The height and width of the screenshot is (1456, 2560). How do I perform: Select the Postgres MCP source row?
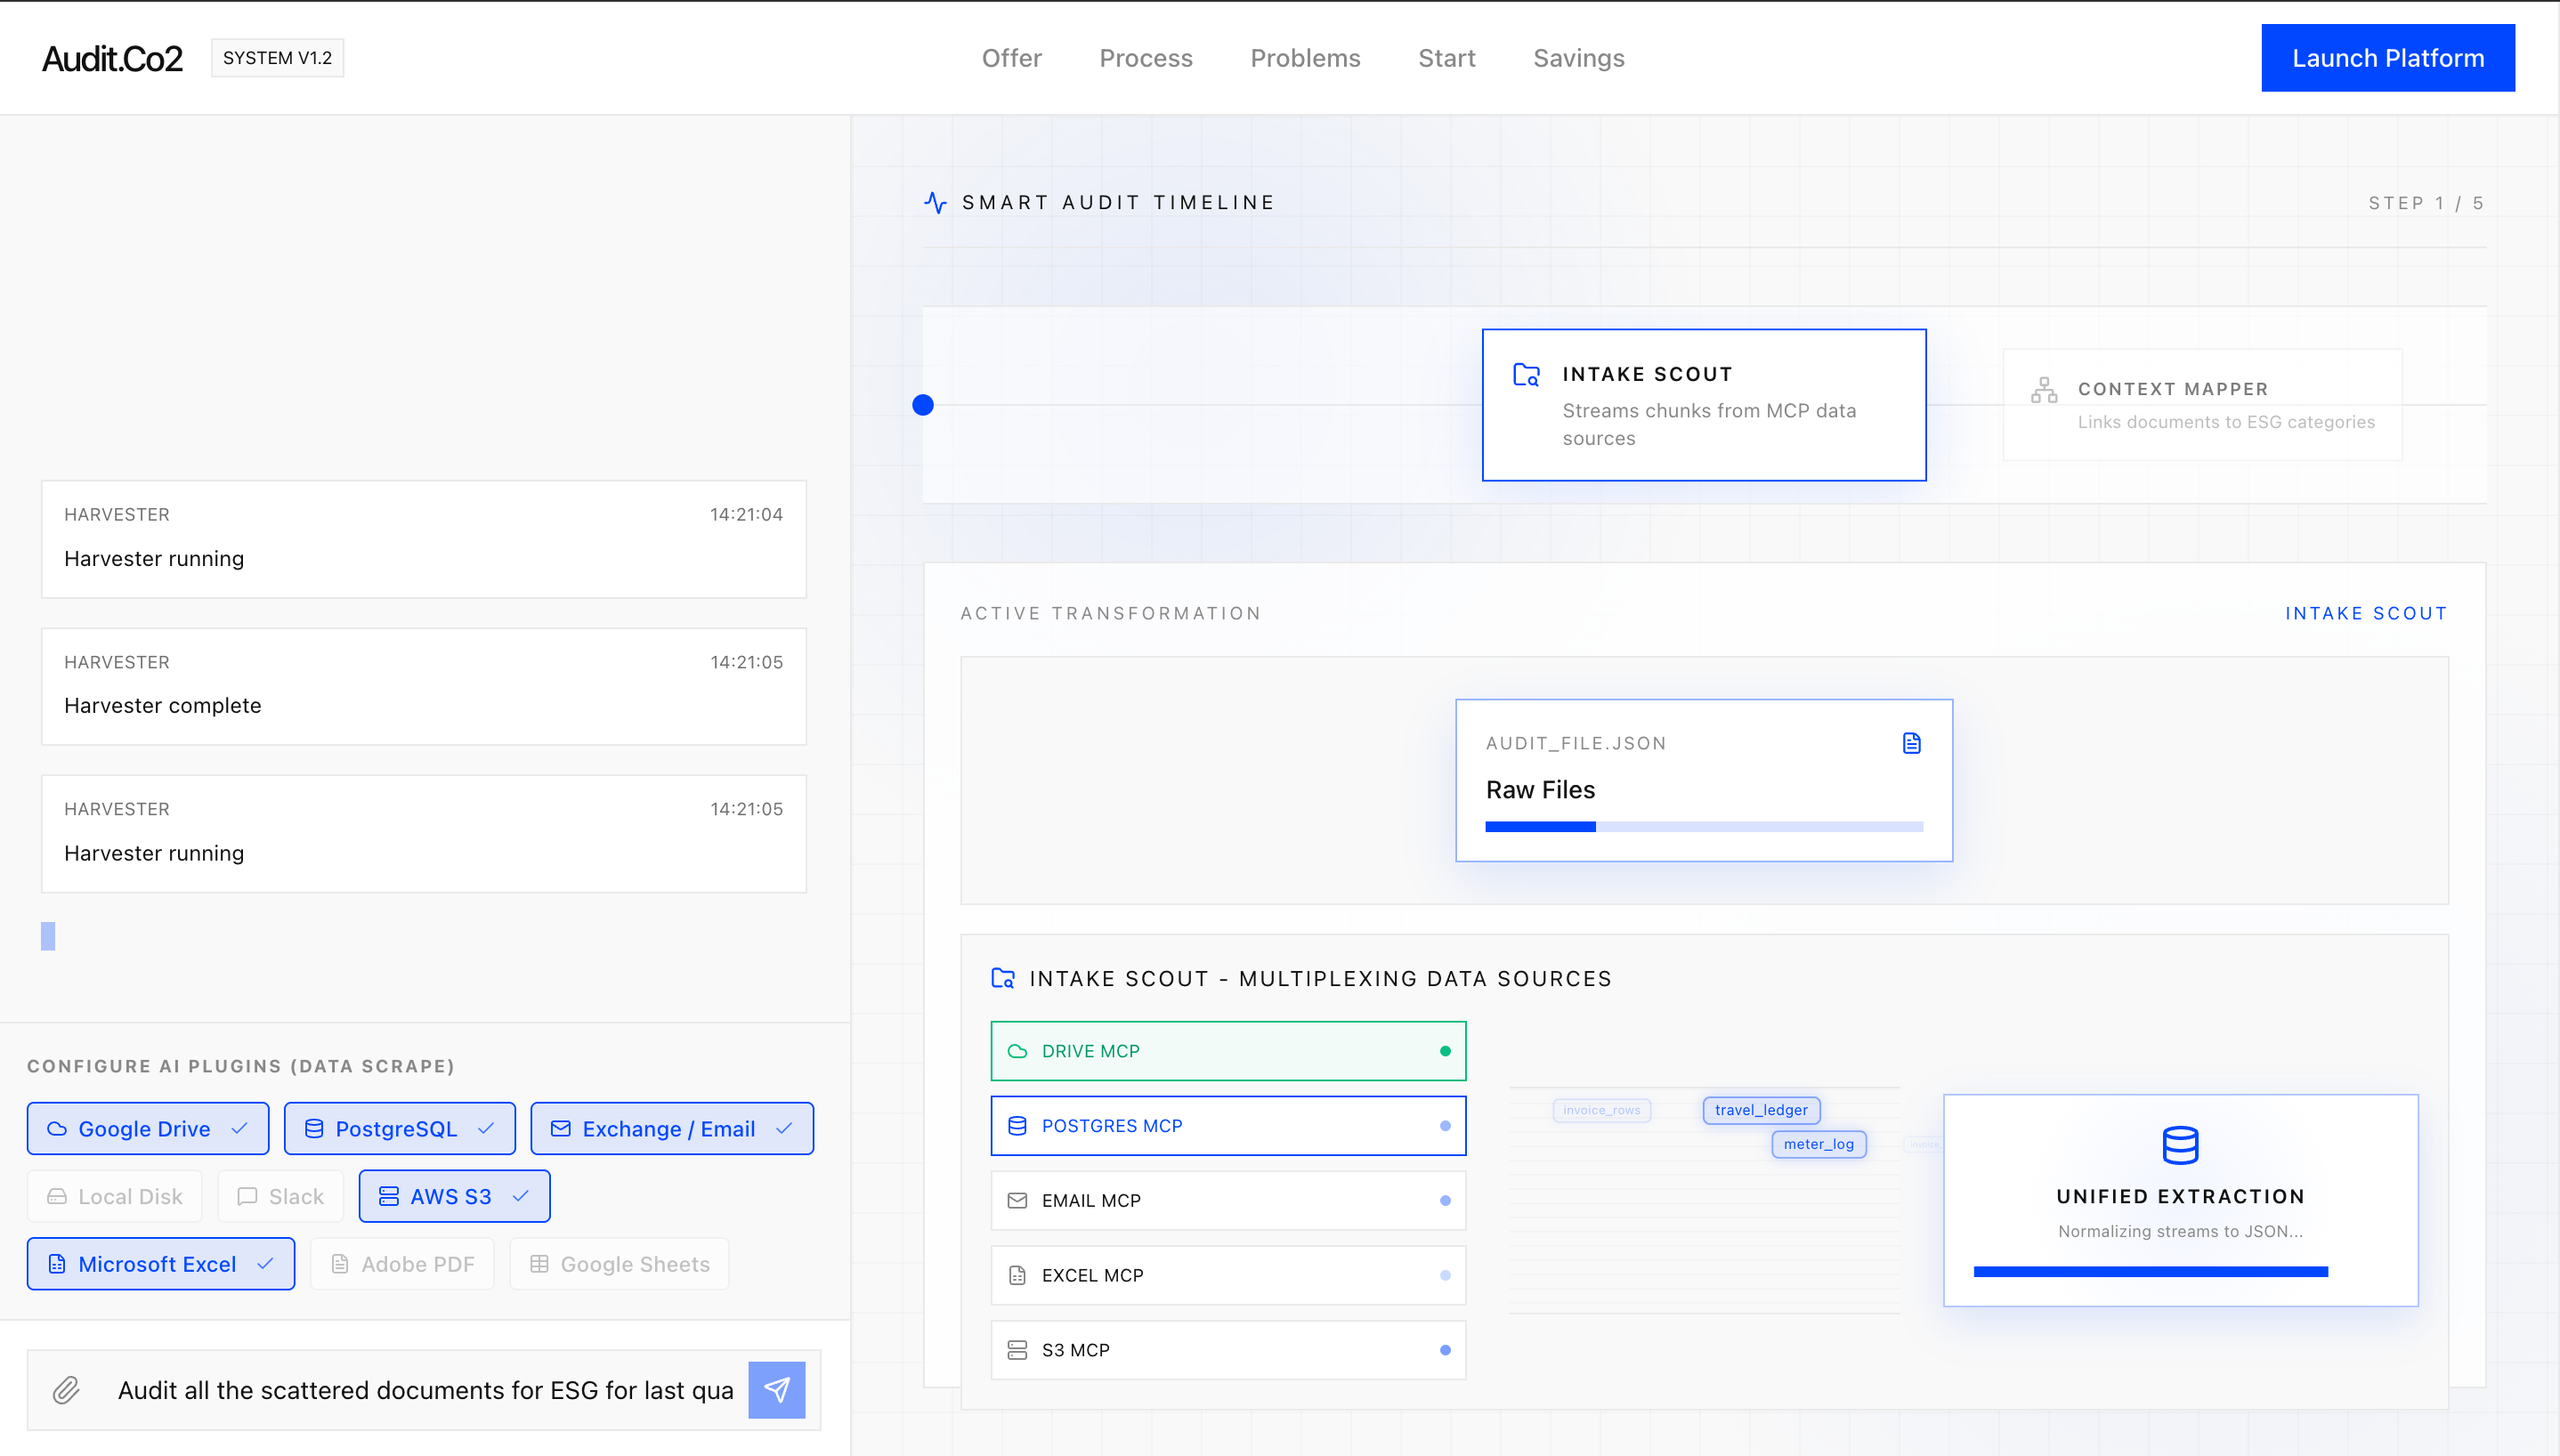pos(1228,1126)
